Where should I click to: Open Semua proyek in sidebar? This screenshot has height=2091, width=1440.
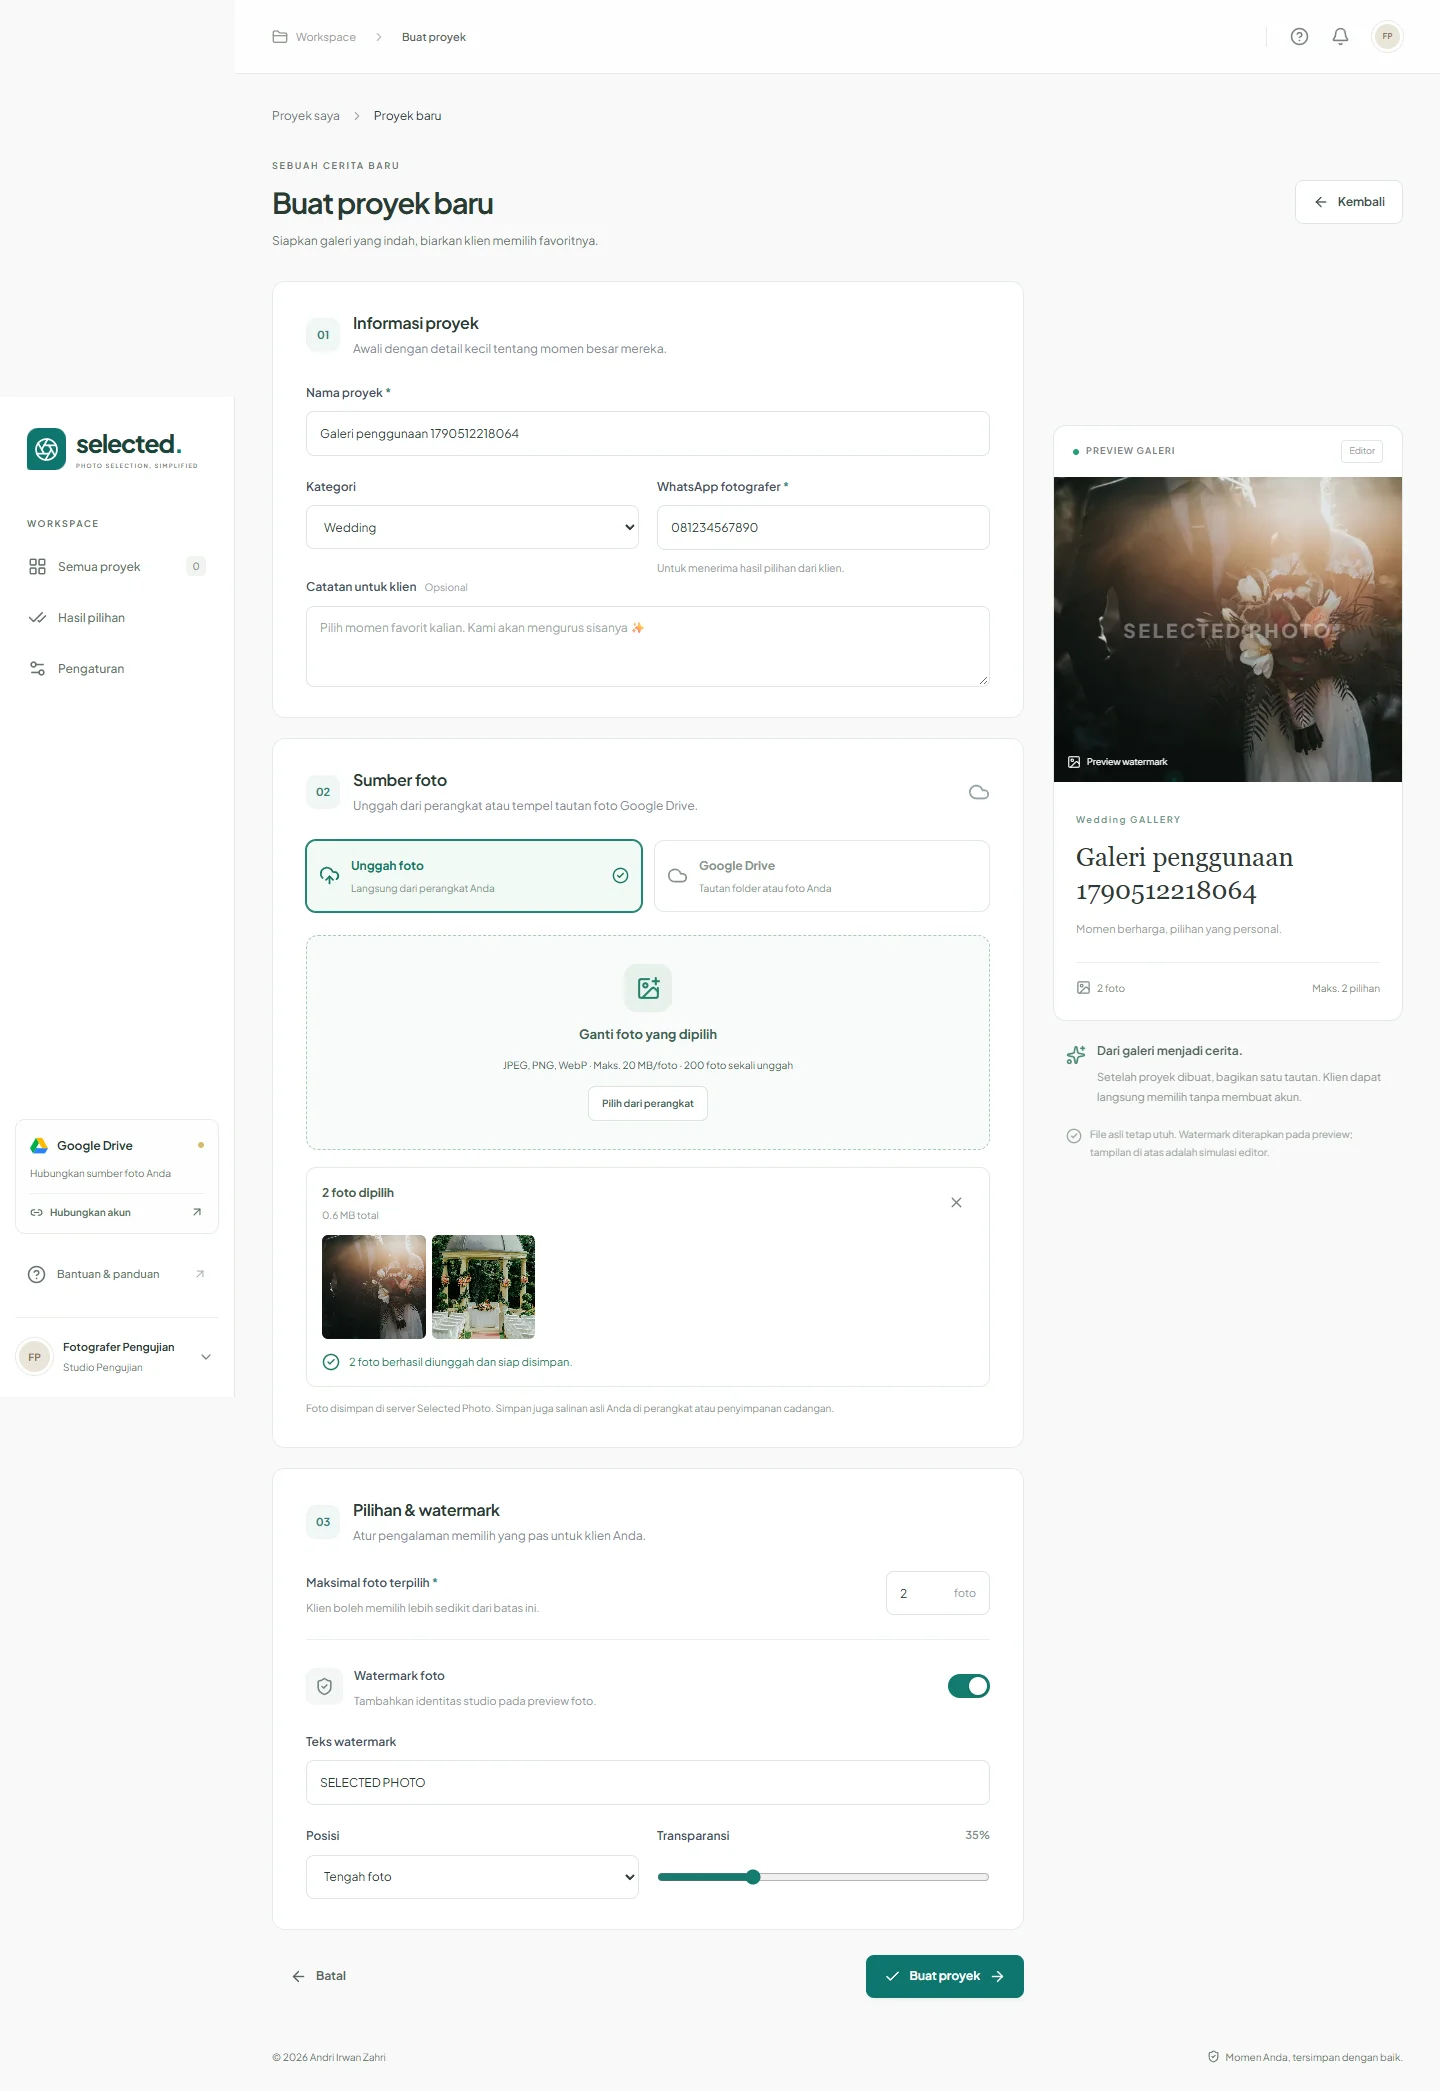pyautogui.click(x=117, y=567)
